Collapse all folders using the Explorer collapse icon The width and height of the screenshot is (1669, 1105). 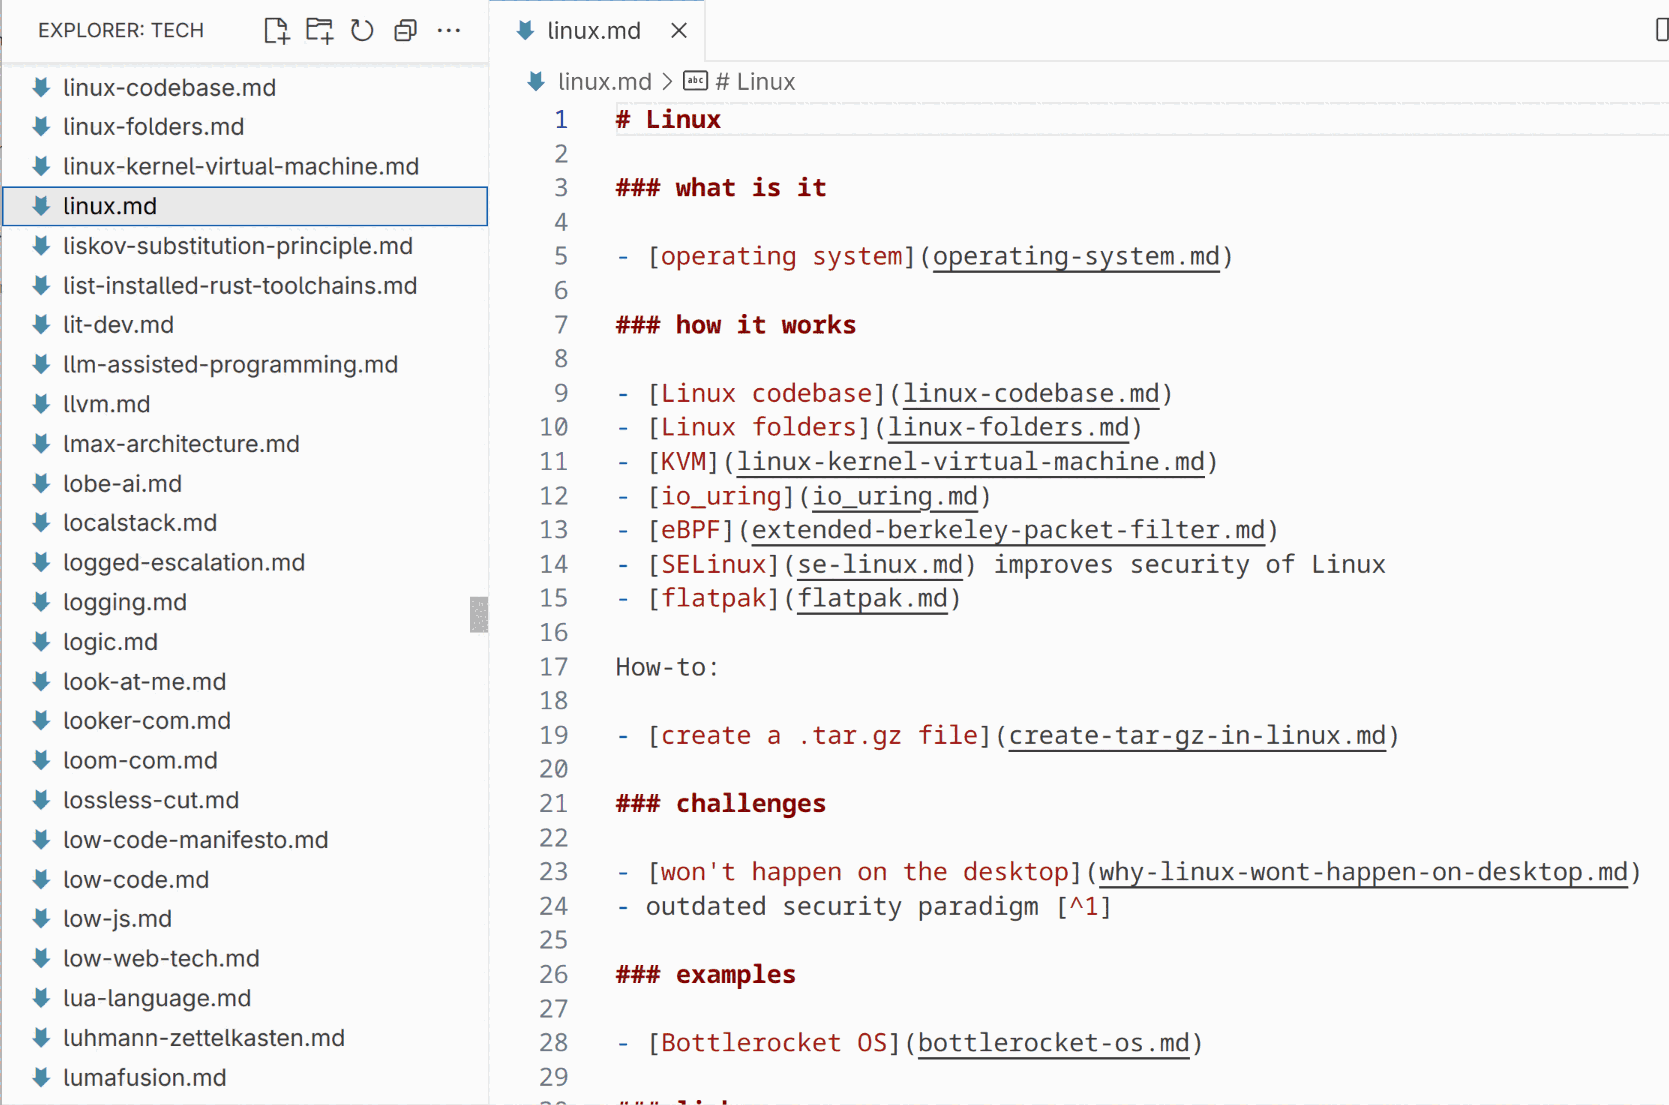pos(404,30)
